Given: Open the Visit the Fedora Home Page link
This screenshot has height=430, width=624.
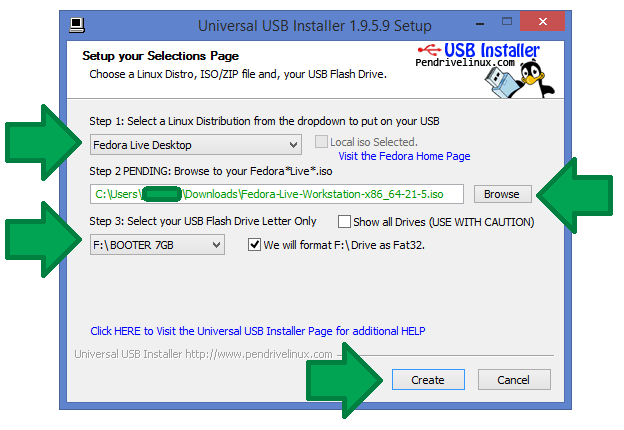Looking at the screenshot, I should 404,156.
